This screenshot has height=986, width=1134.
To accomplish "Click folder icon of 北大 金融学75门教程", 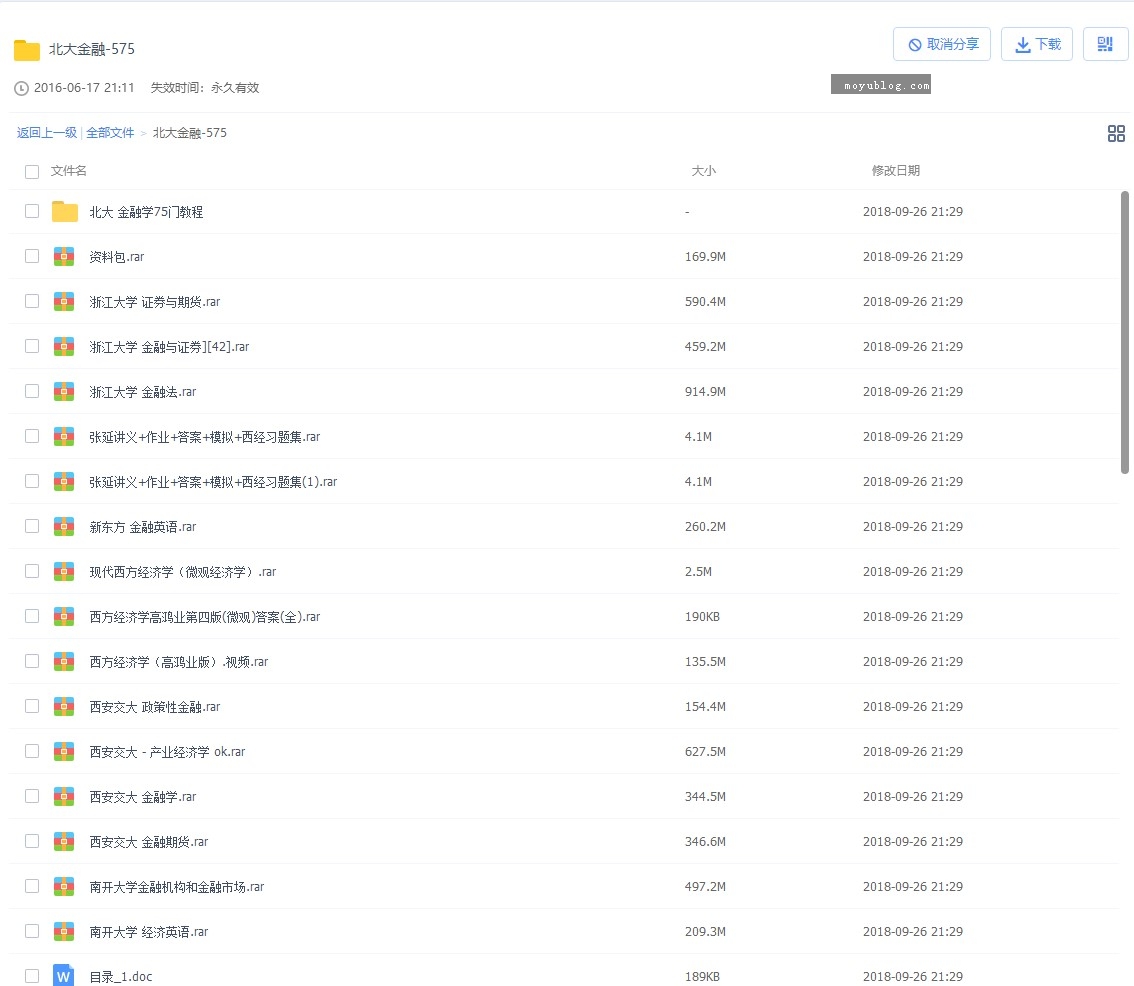I will click(64, 211).
